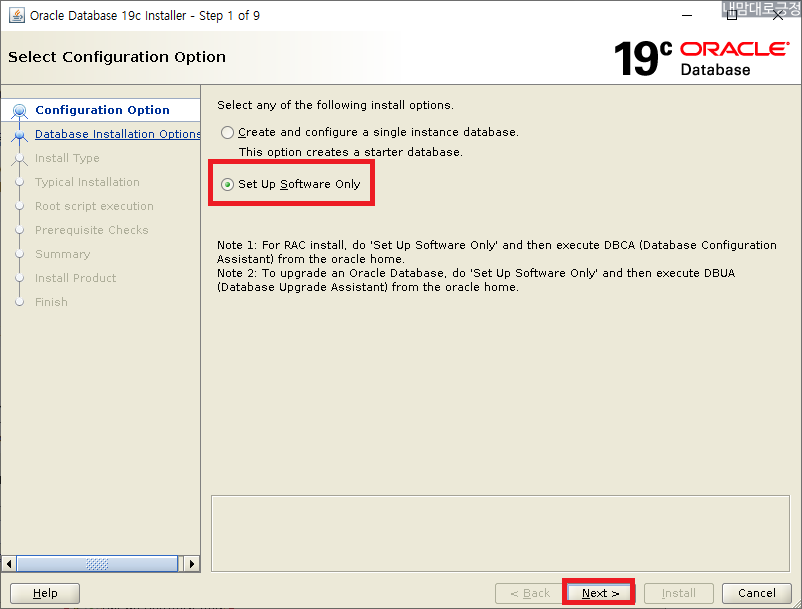The height and width of the screenshot is (609, 802).
Task: Open Help for the installer
Action: [45, 593]
